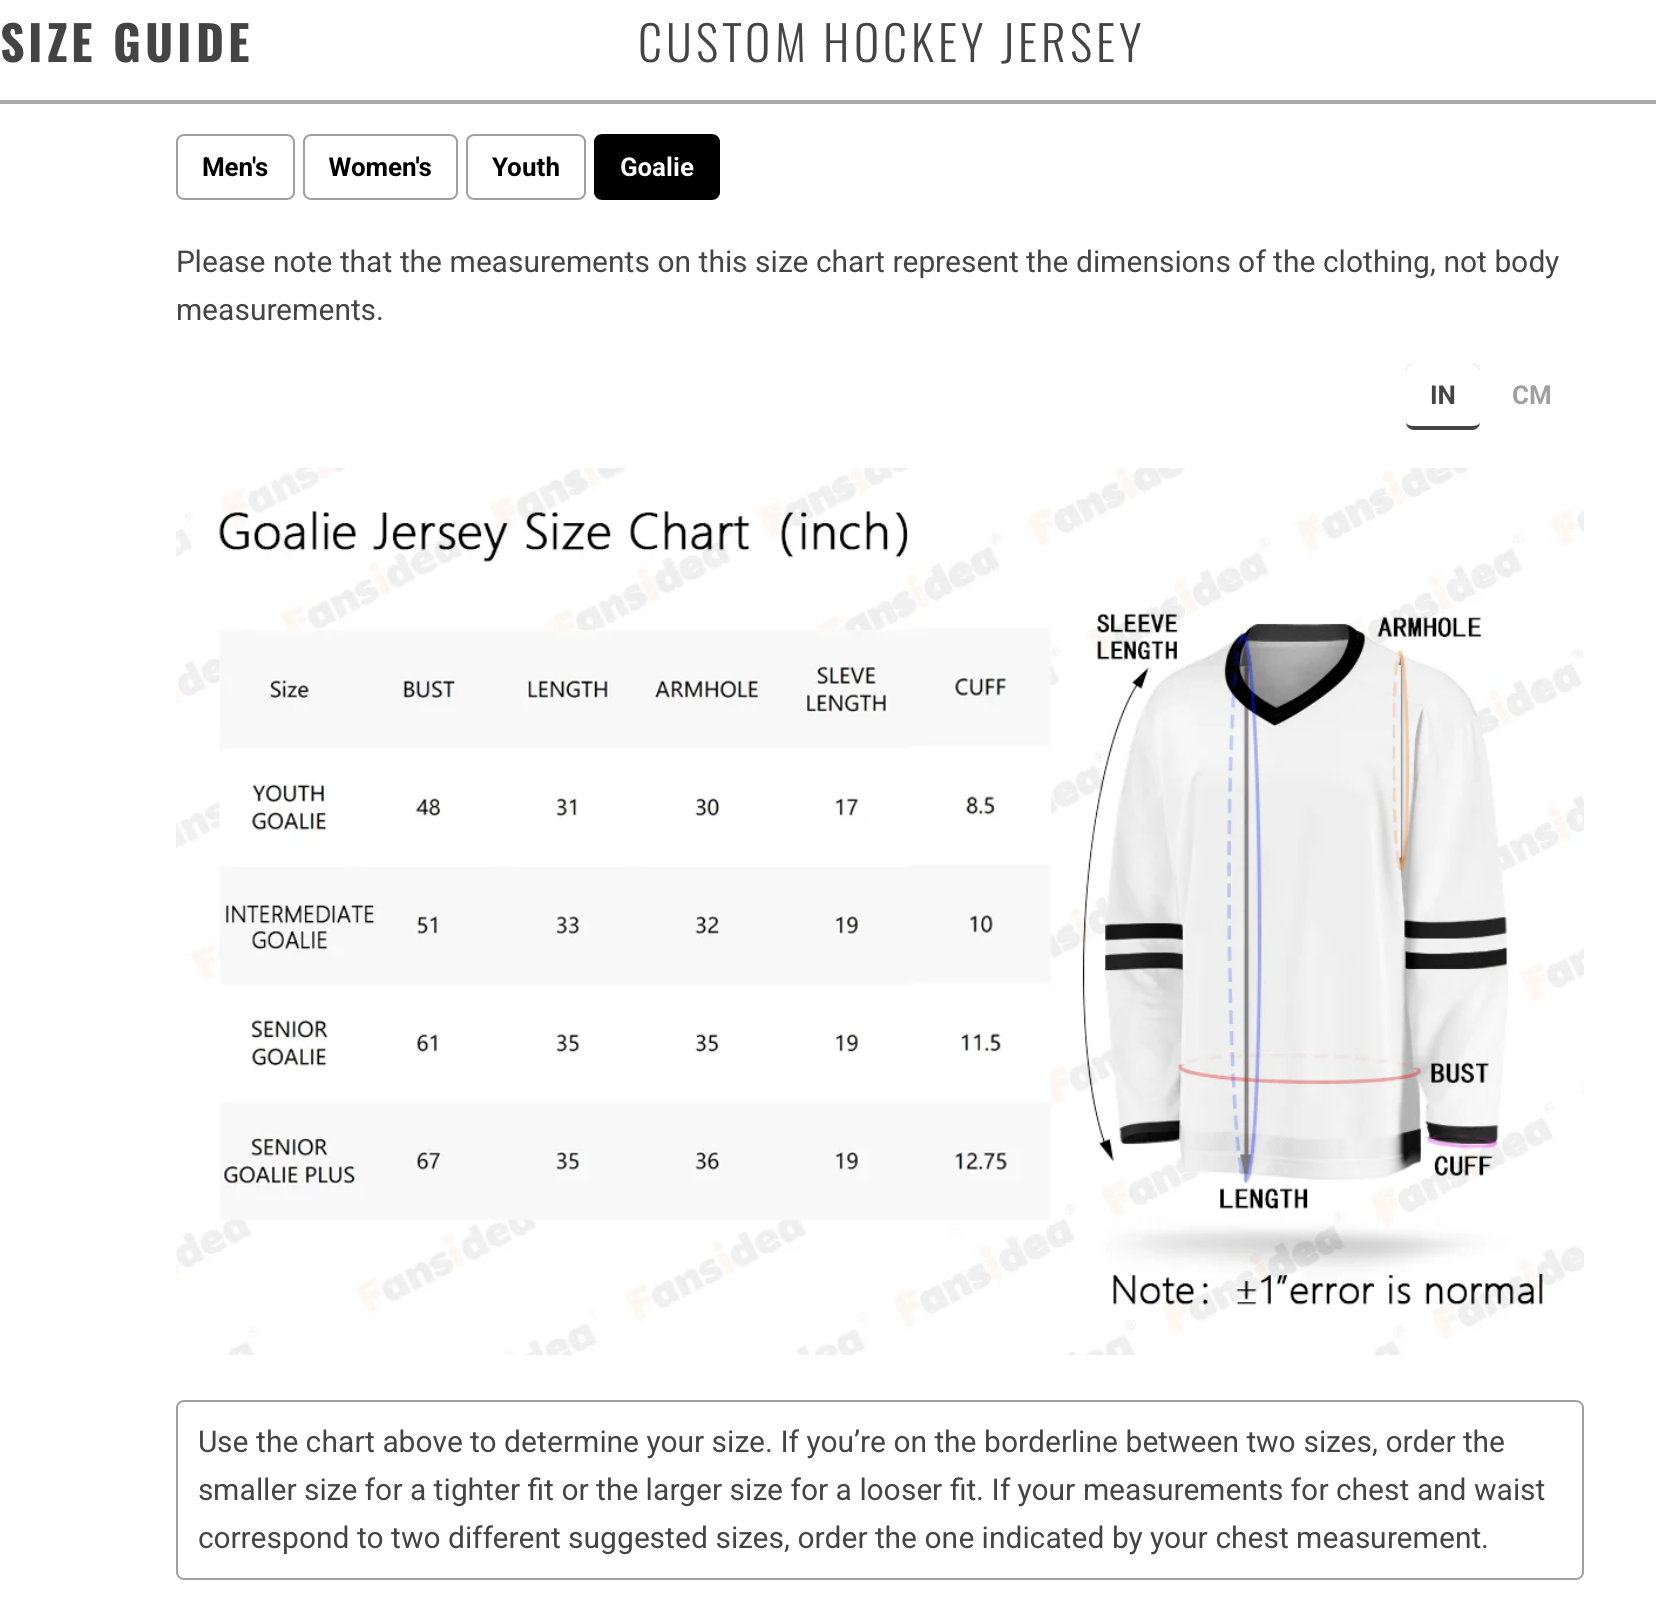Click the BUST column header in table
This screenshot has width=1656, height=1612.
point(428,689)
